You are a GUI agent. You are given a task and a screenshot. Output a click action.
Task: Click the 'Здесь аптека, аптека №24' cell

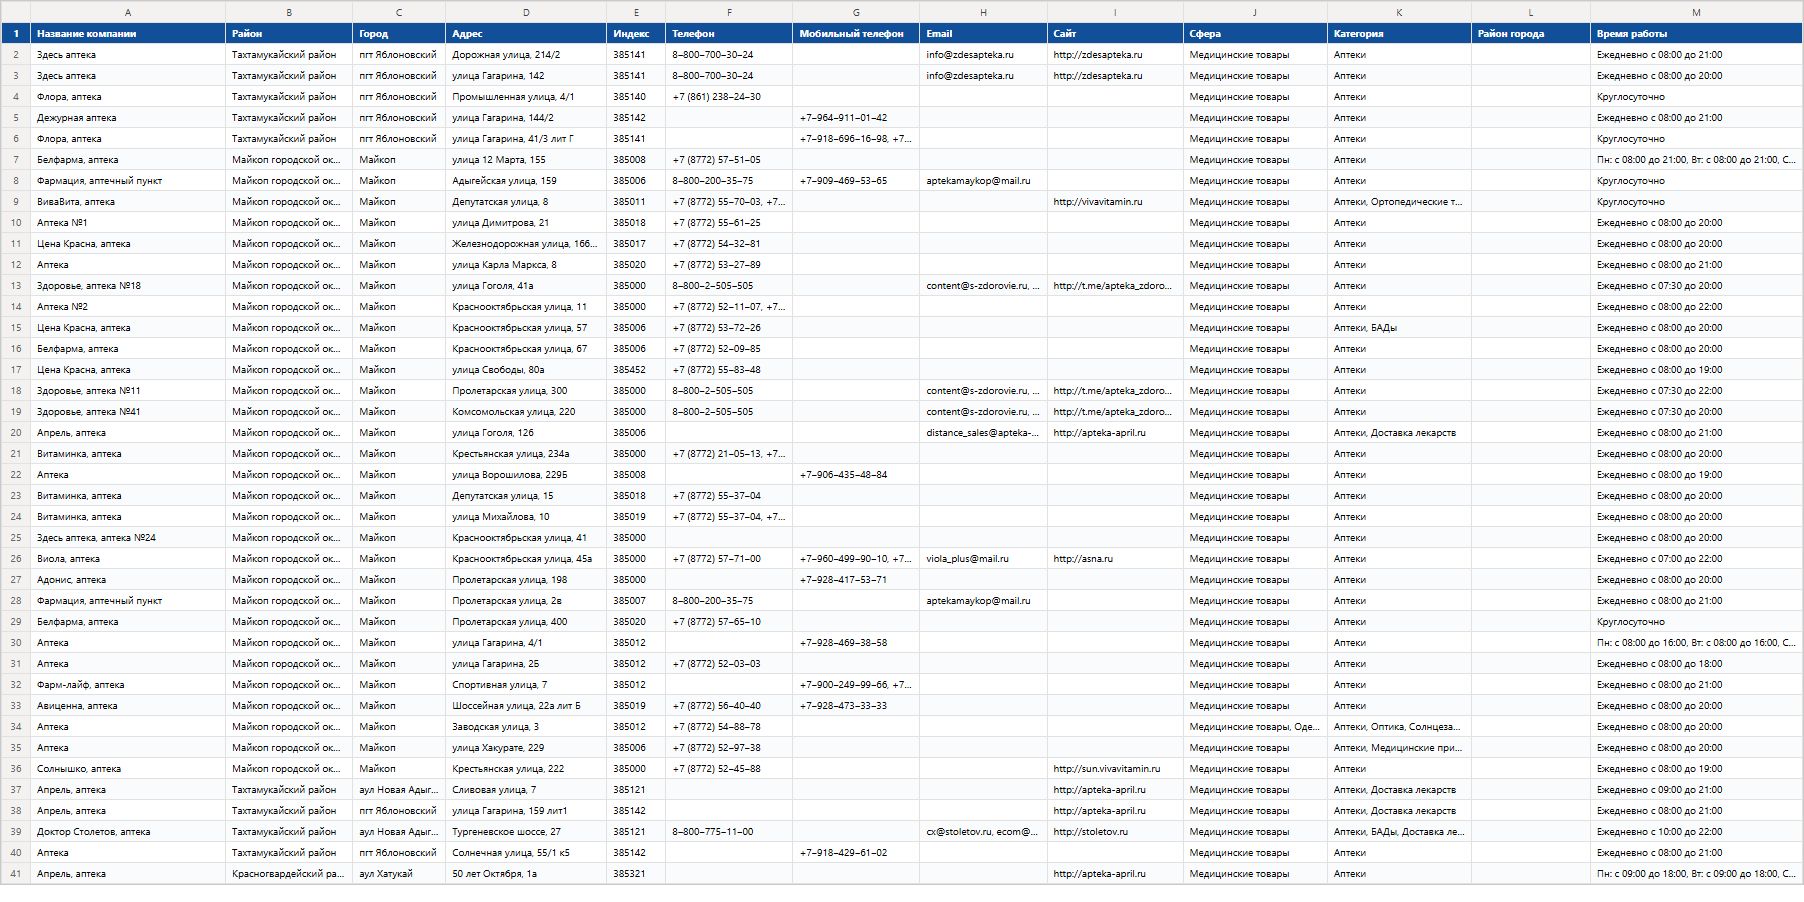click(x=128, y=537)
